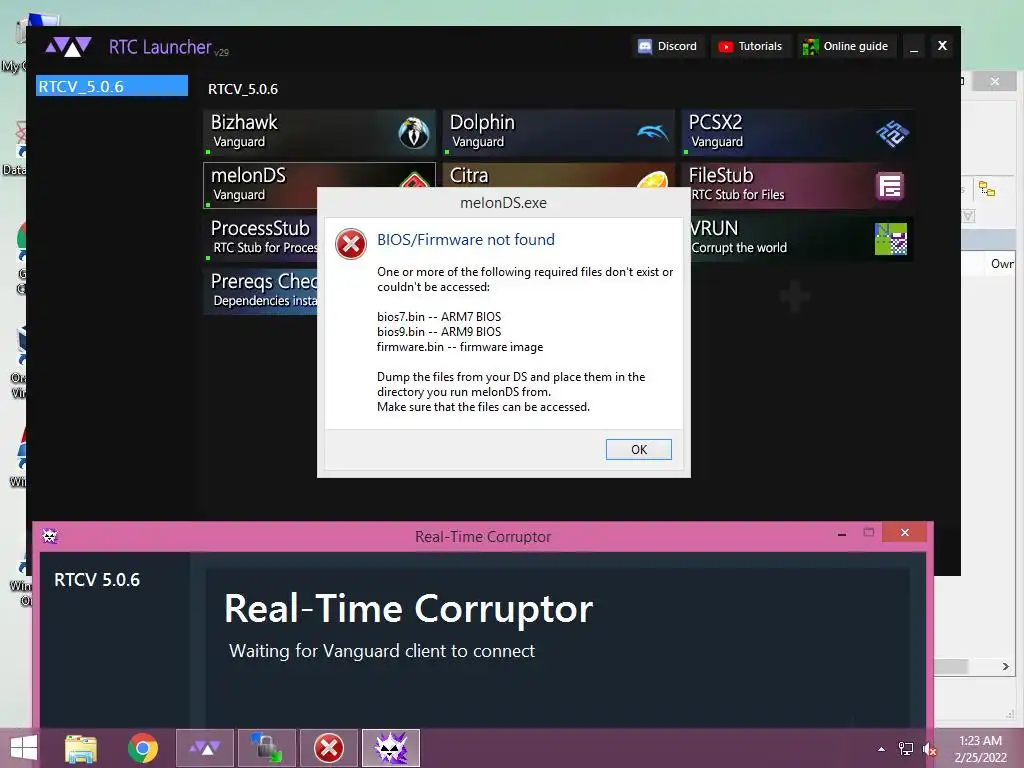Image resolution: width=1024 pixels, height=768 pixels.
Task: Open Google Chrome from the taskbar
Action: pos(143,748)
